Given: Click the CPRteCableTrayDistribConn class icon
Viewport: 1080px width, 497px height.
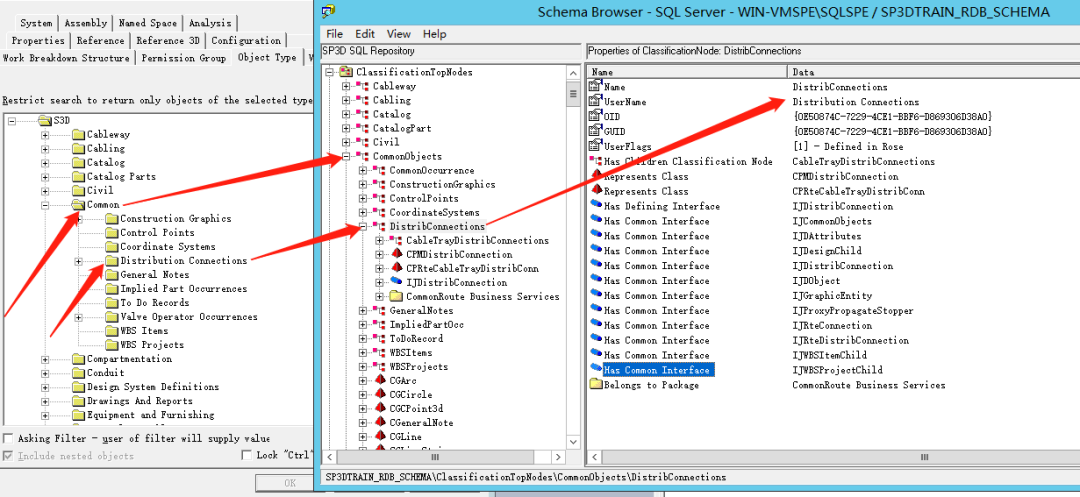Looking at the screenshot, I should [x=395, y=268].
